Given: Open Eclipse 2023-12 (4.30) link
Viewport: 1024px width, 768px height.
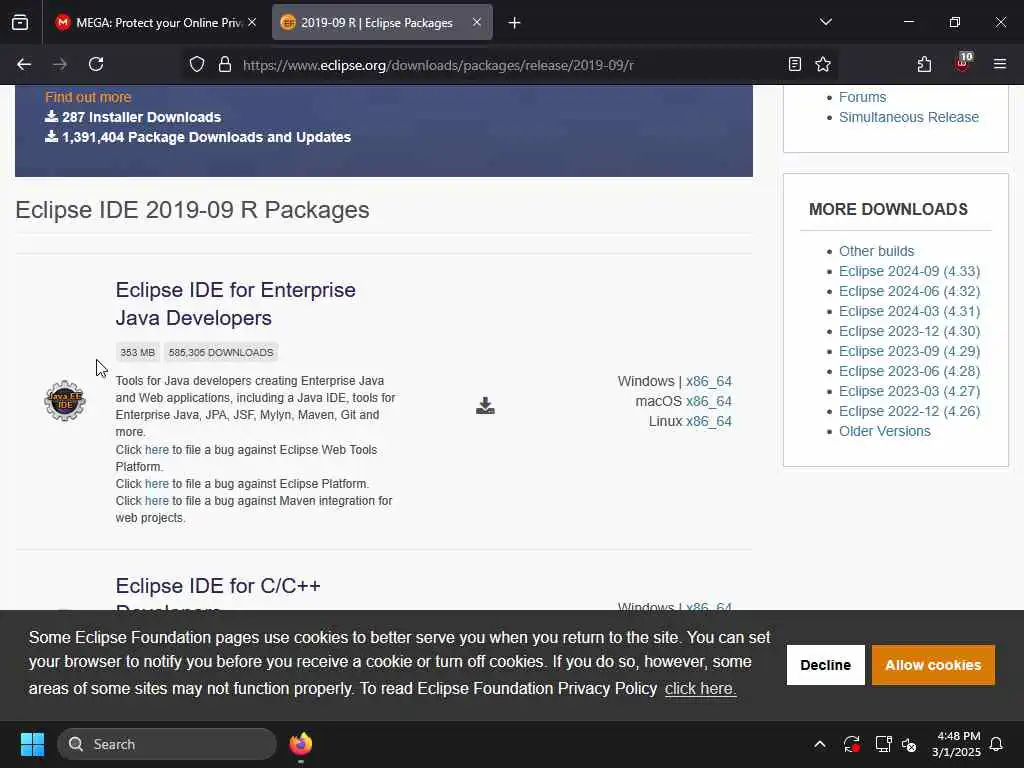Looking at the screenshot, I should pyautogui.click(x=910, y=331).
